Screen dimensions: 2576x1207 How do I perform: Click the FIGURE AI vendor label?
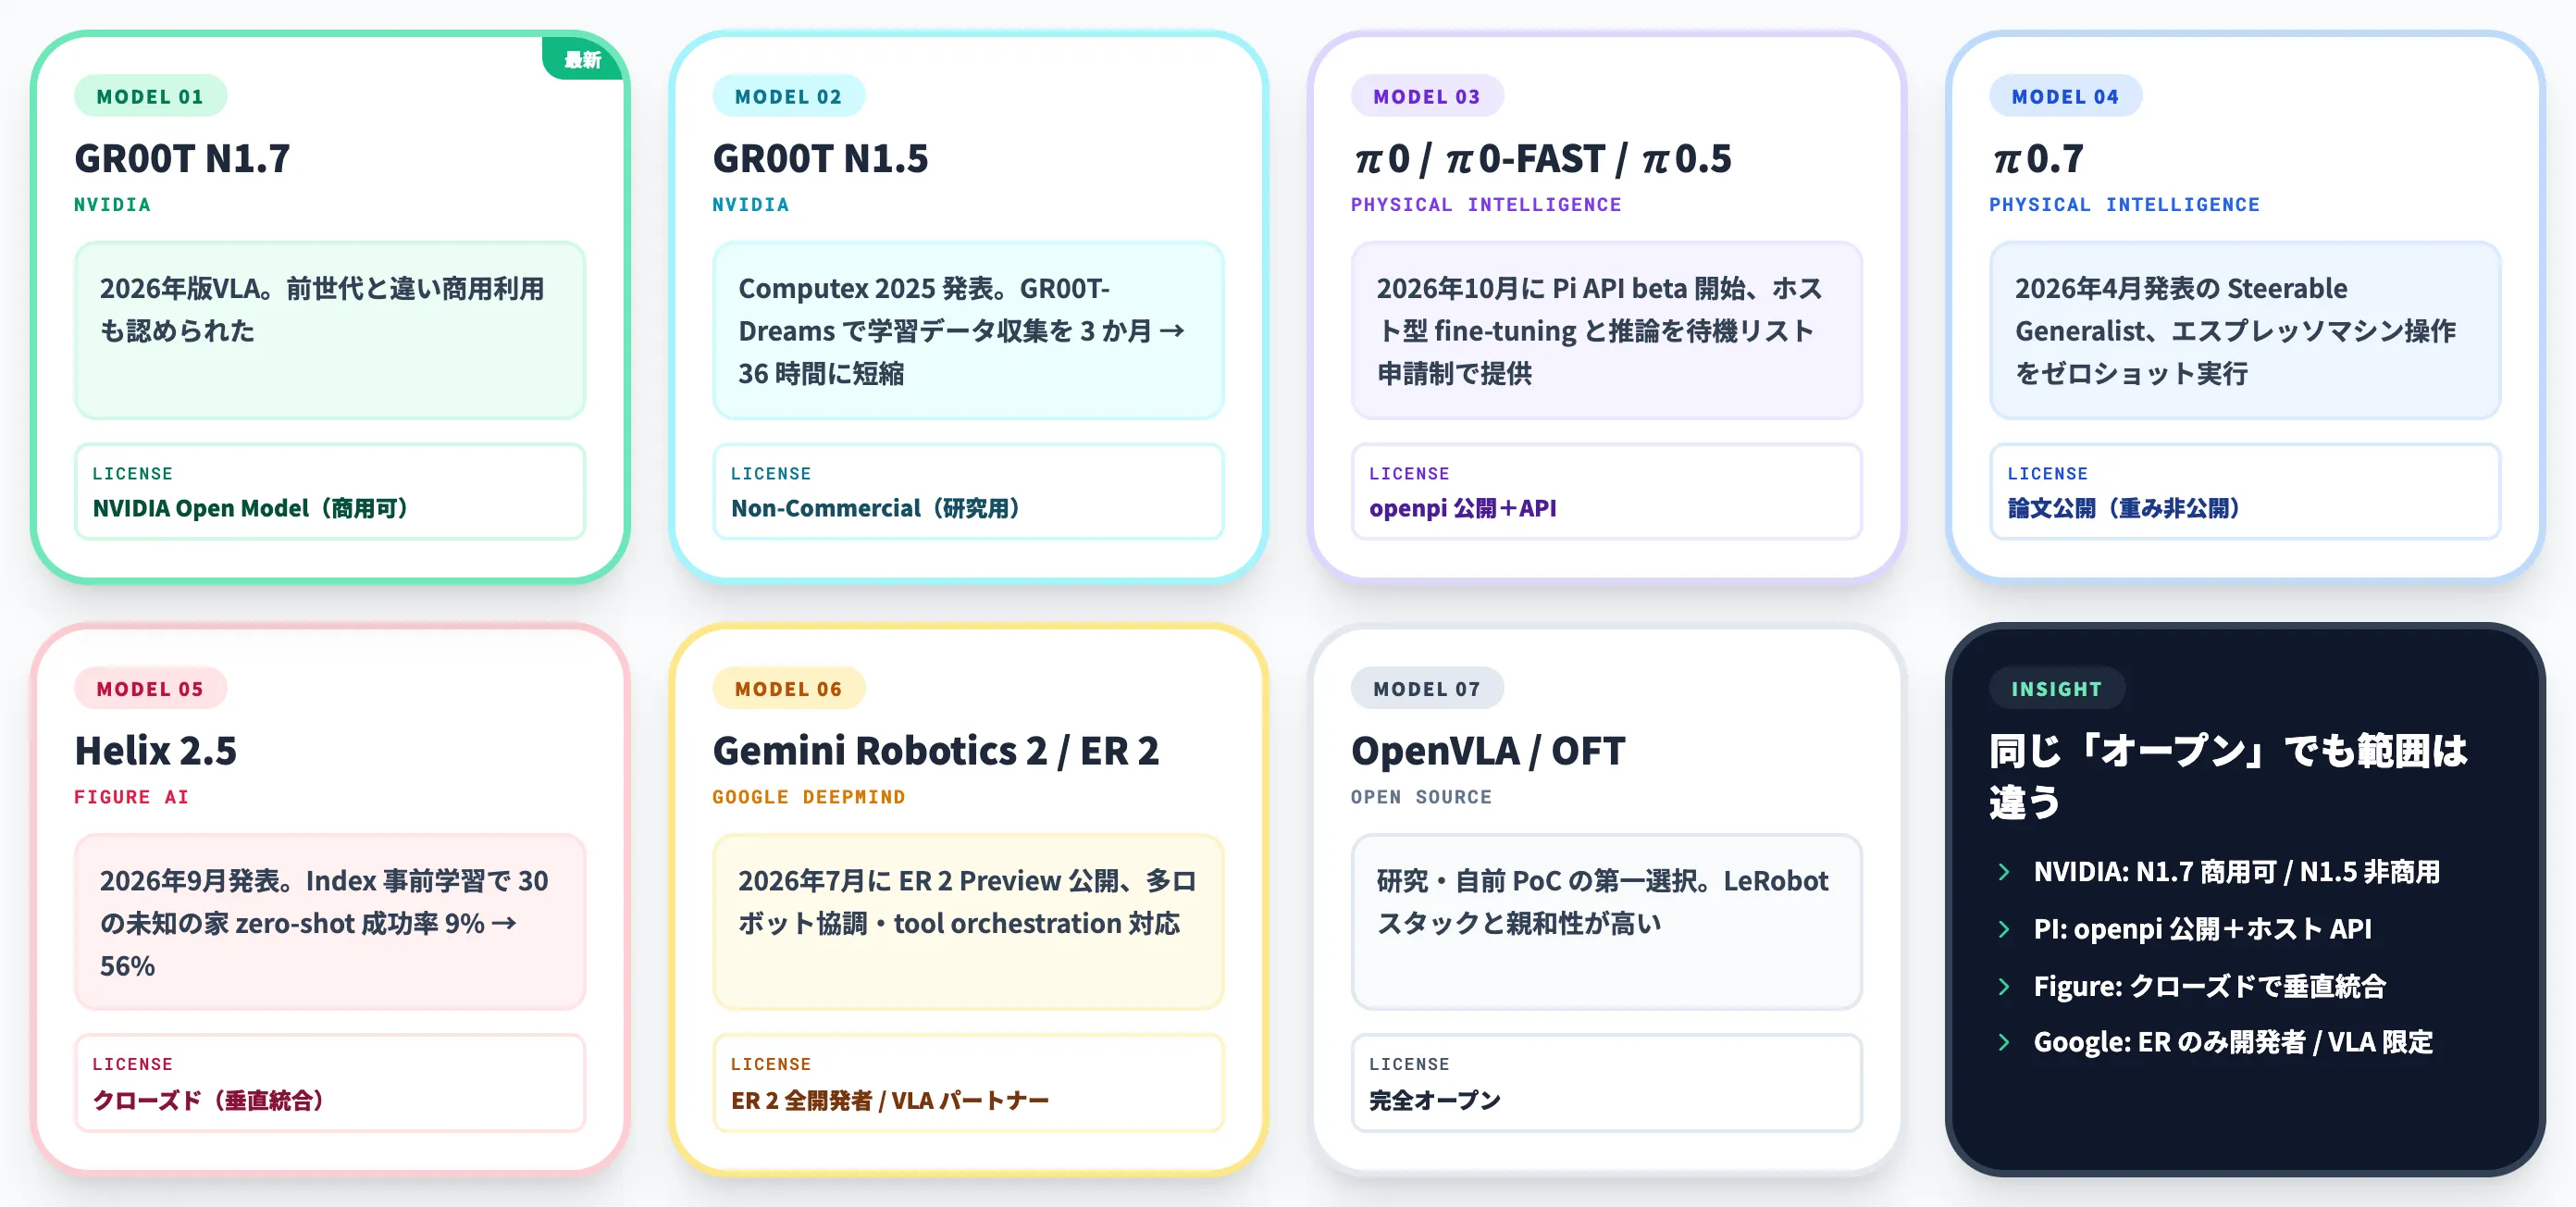tap(131, 796)
